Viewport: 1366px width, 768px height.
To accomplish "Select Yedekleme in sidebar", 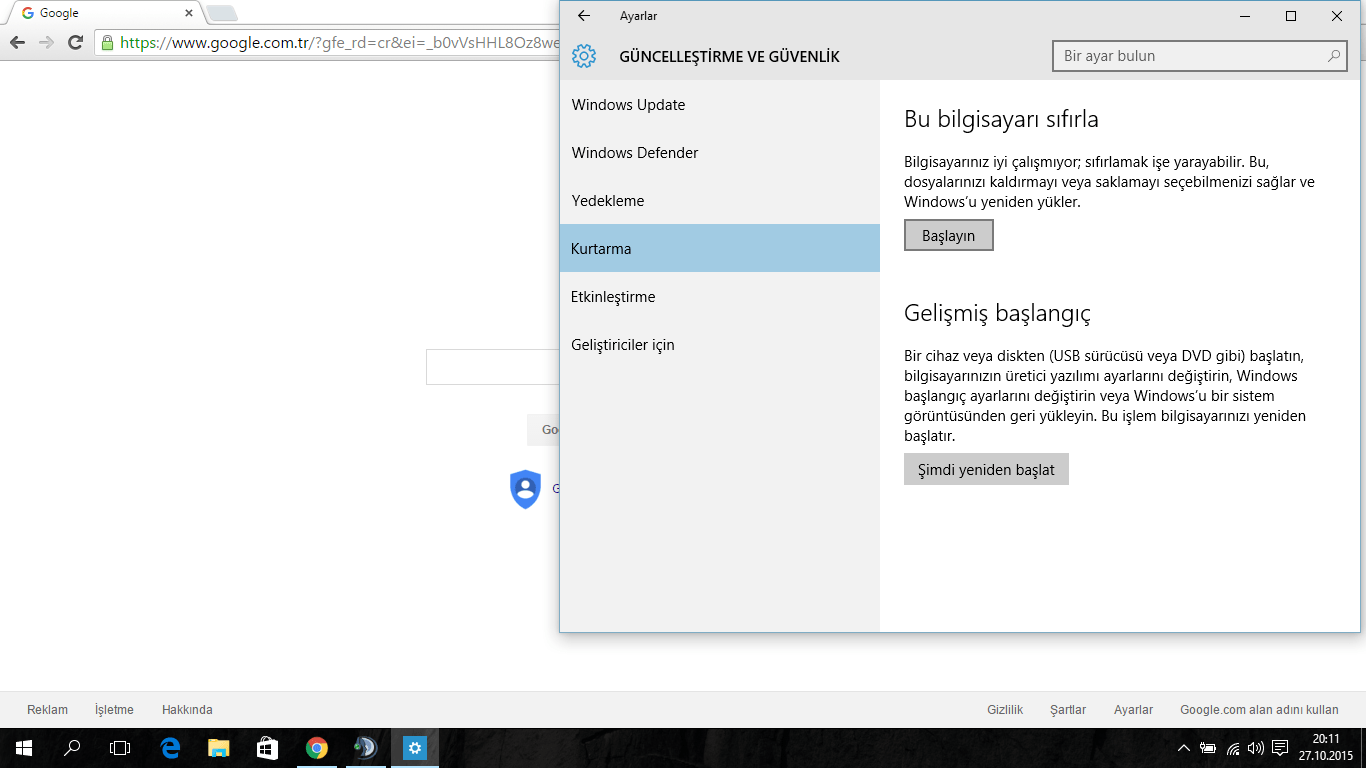I will [720, 201].
